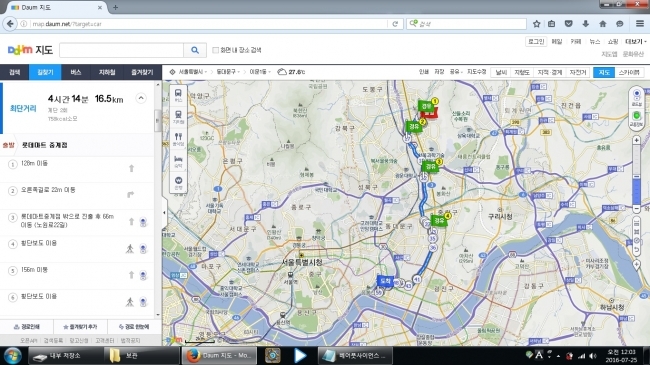This screenshot has height=365, width=650.
Task: Click the bus stop category icon on map
Action: click(178, 95)
